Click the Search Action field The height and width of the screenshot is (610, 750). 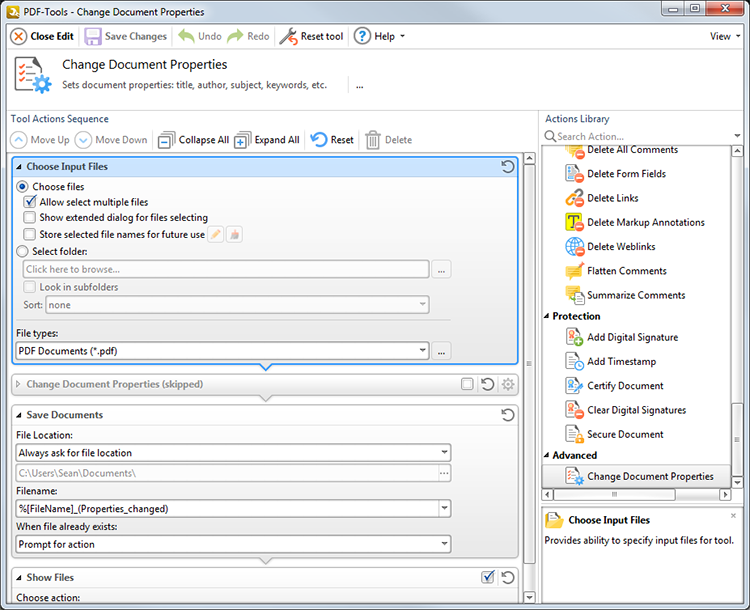point(637,136)
